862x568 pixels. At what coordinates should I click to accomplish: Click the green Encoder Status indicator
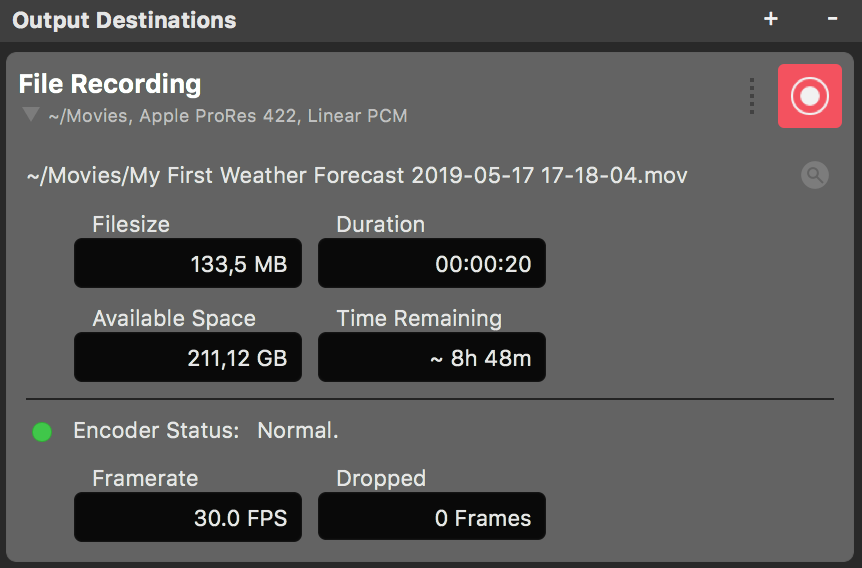tap(42, 432)
